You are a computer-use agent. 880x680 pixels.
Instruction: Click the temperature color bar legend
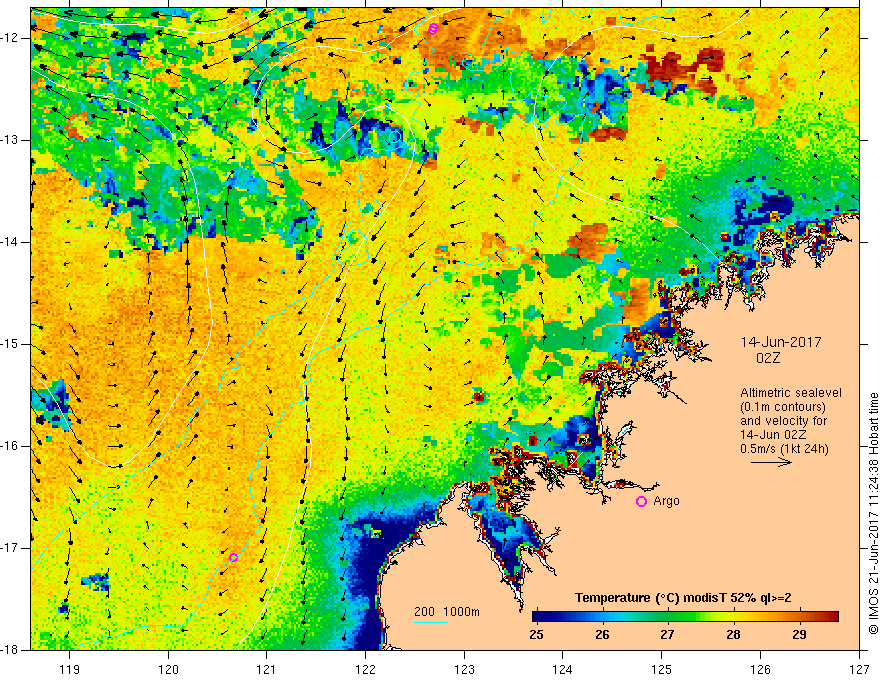tap(685, 617)
